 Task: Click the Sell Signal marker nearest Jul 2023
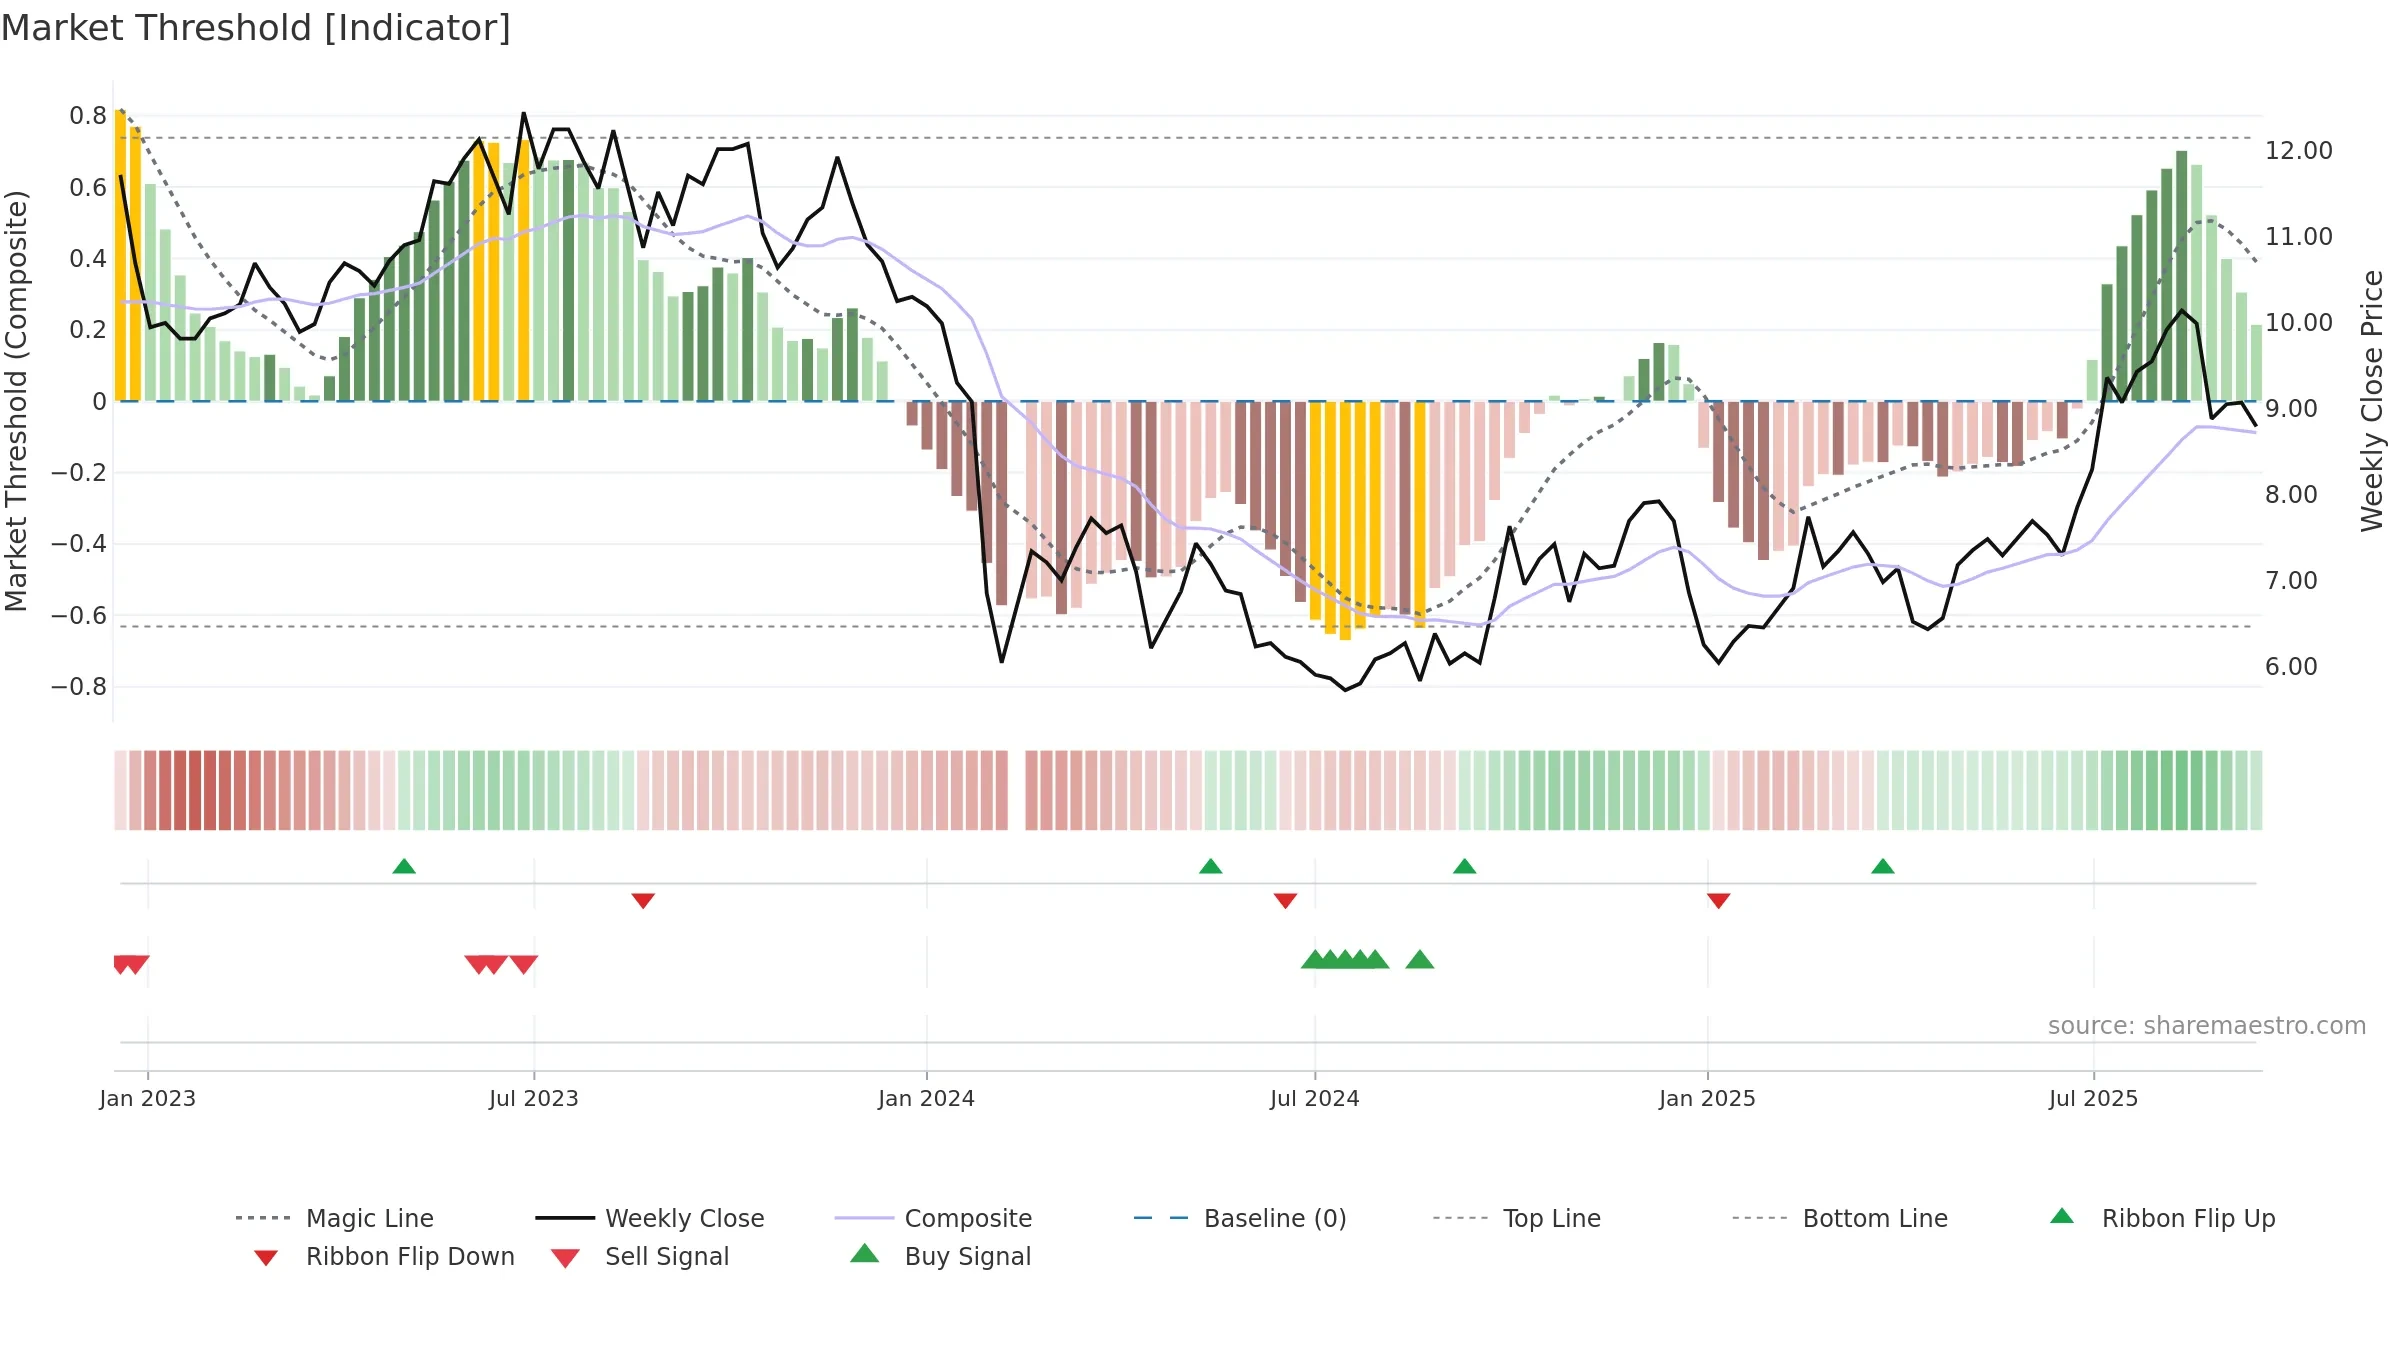click(524, 964)
